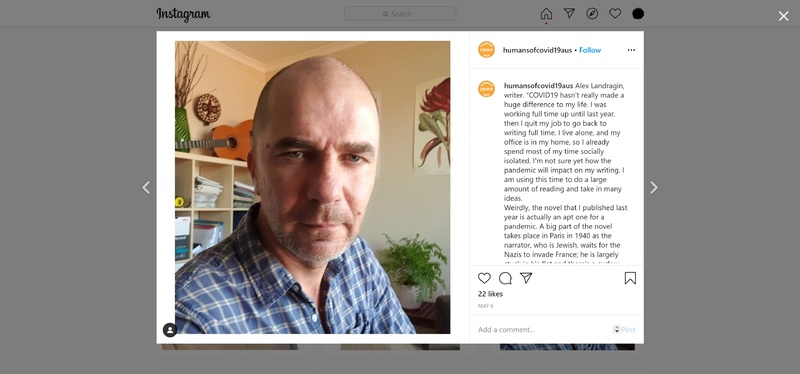Share the post using the paper plane icon
800x374 pixels.
[x=526, y=278]
